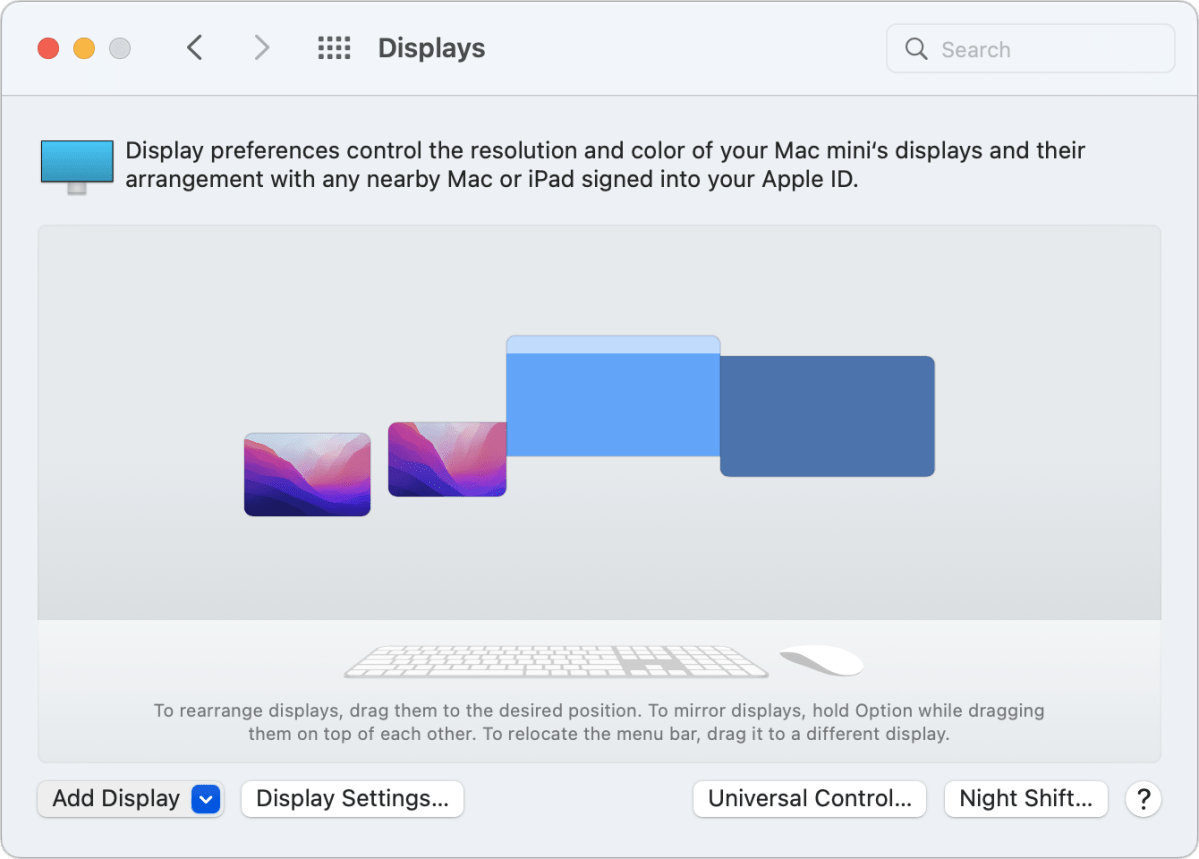Click the Displays window title
Screen dimensions: 1199x859
[x=431, y=48]
